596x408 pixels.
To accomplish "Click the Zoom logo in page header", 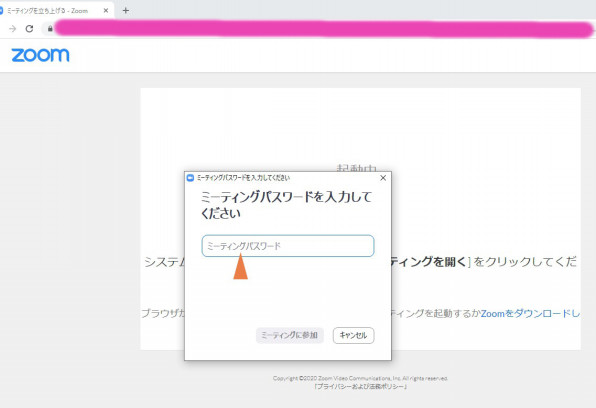I will 40,55.
